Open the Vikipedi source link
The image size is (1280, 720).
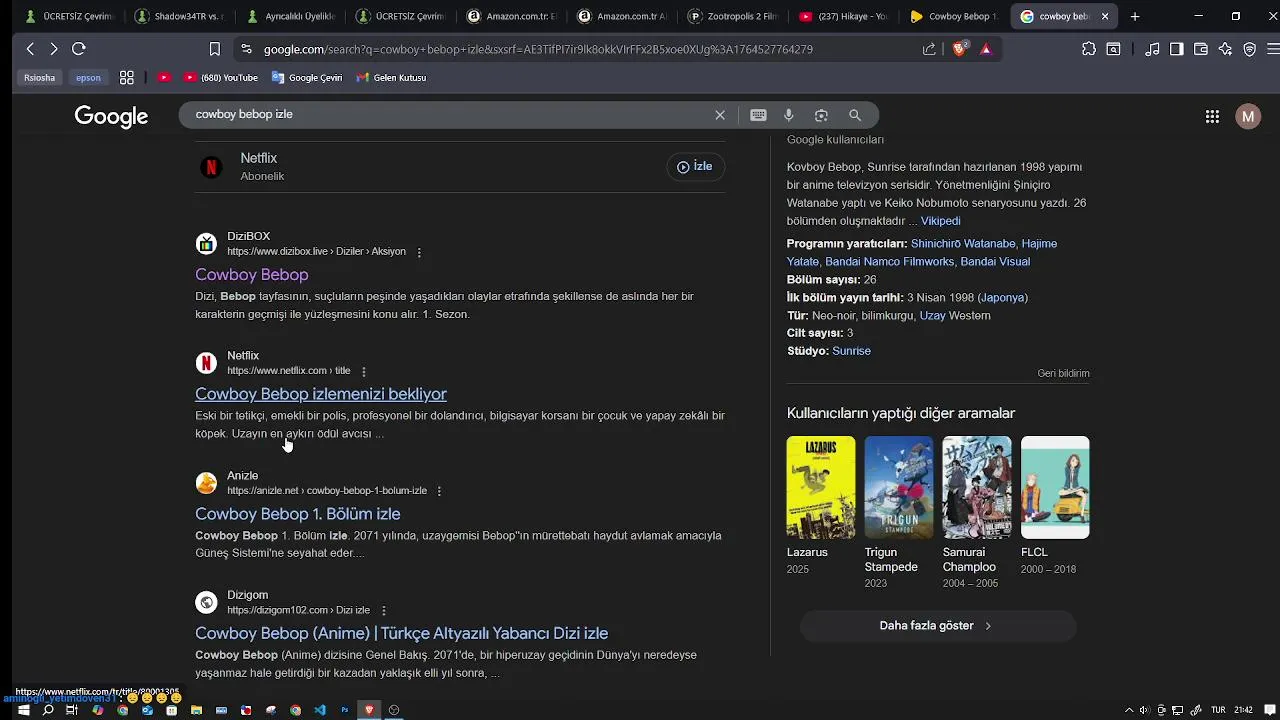click(x=940, y=221)
